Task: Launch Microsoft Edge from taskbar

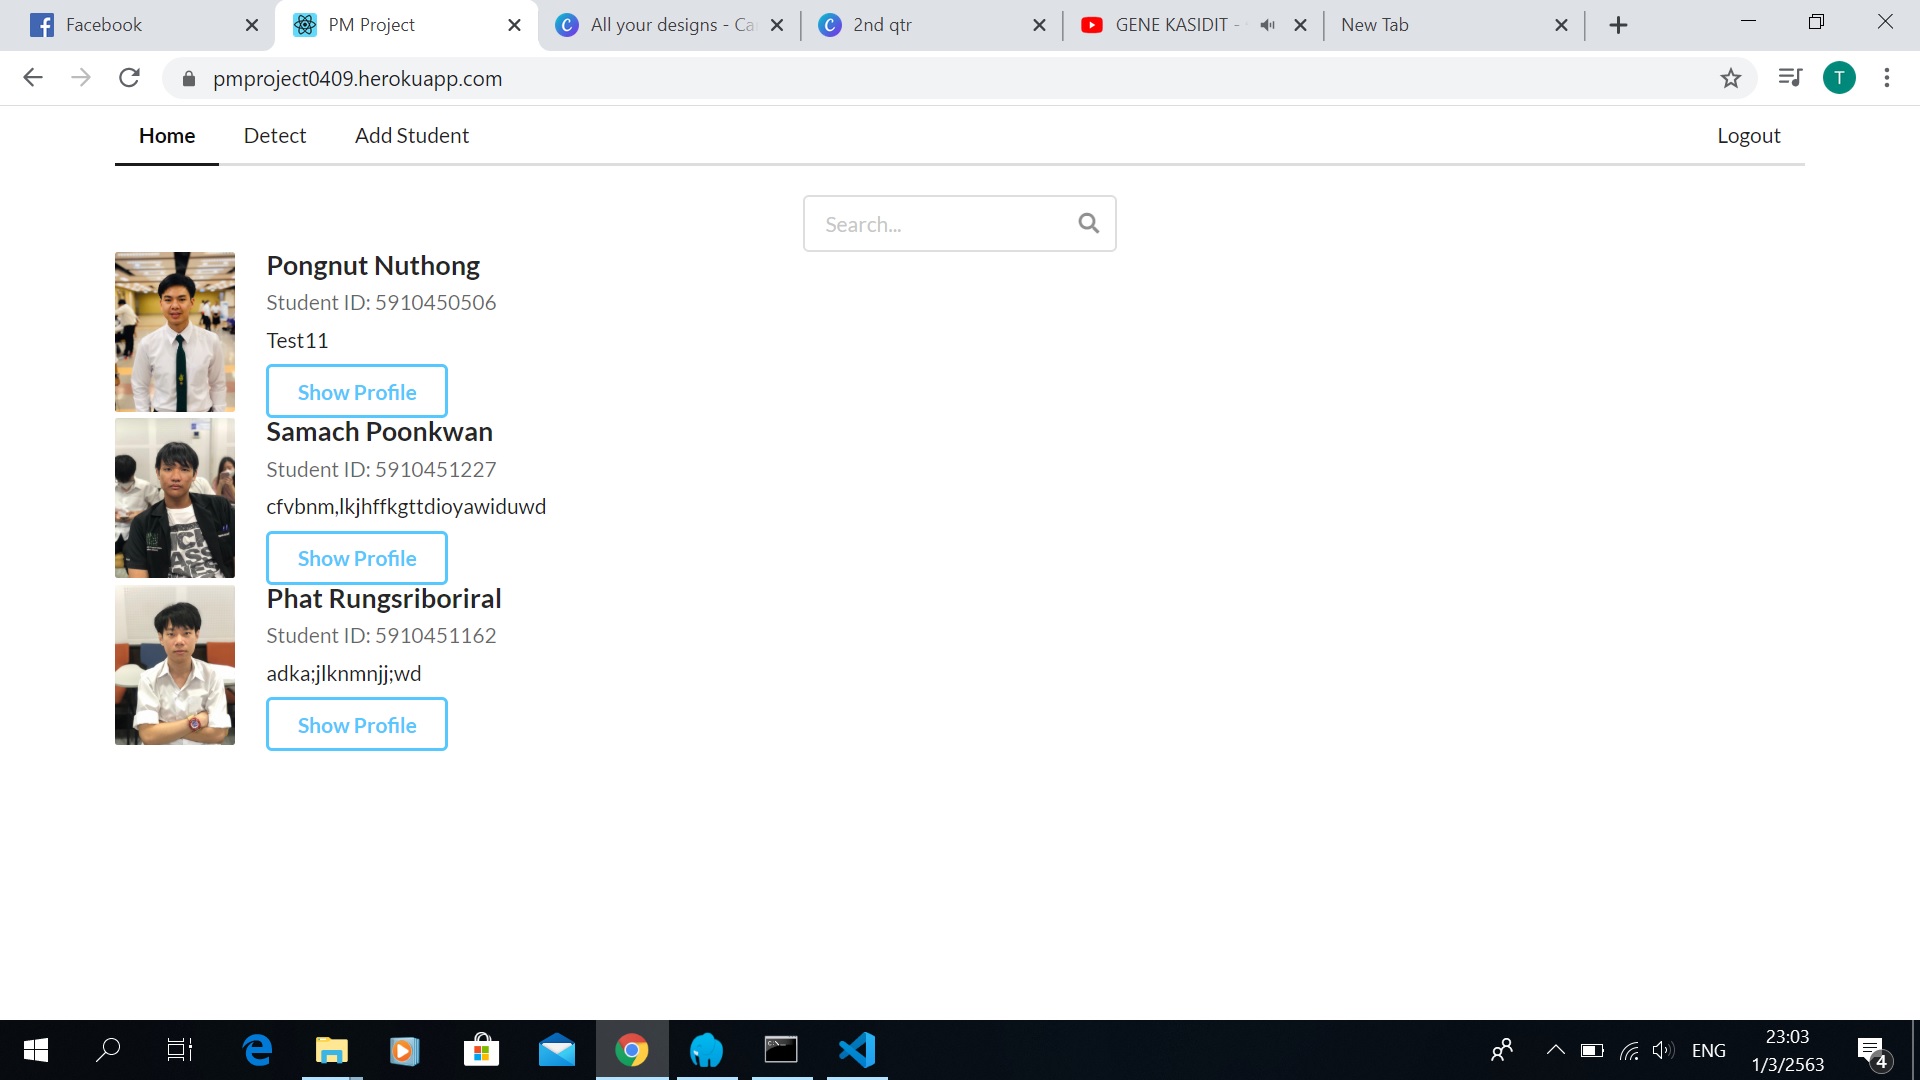Action: (257, 1050)
